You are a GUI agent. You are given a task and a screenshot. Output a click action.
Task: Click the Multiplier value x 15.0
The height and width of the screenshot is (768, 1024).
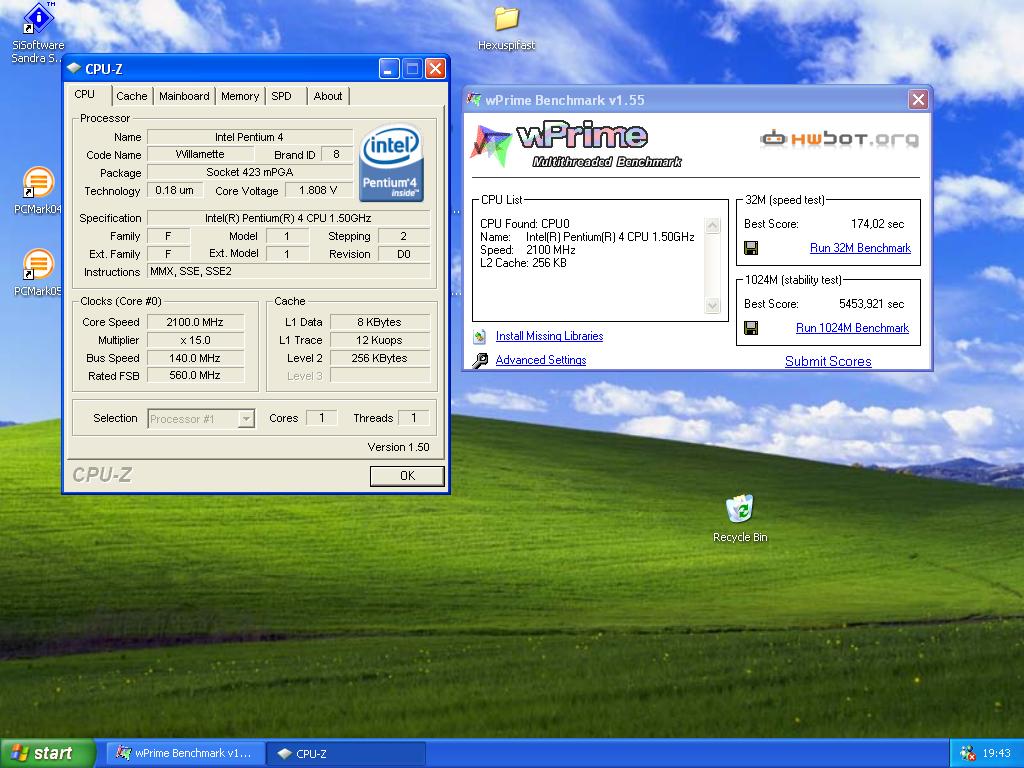[195, 340]
